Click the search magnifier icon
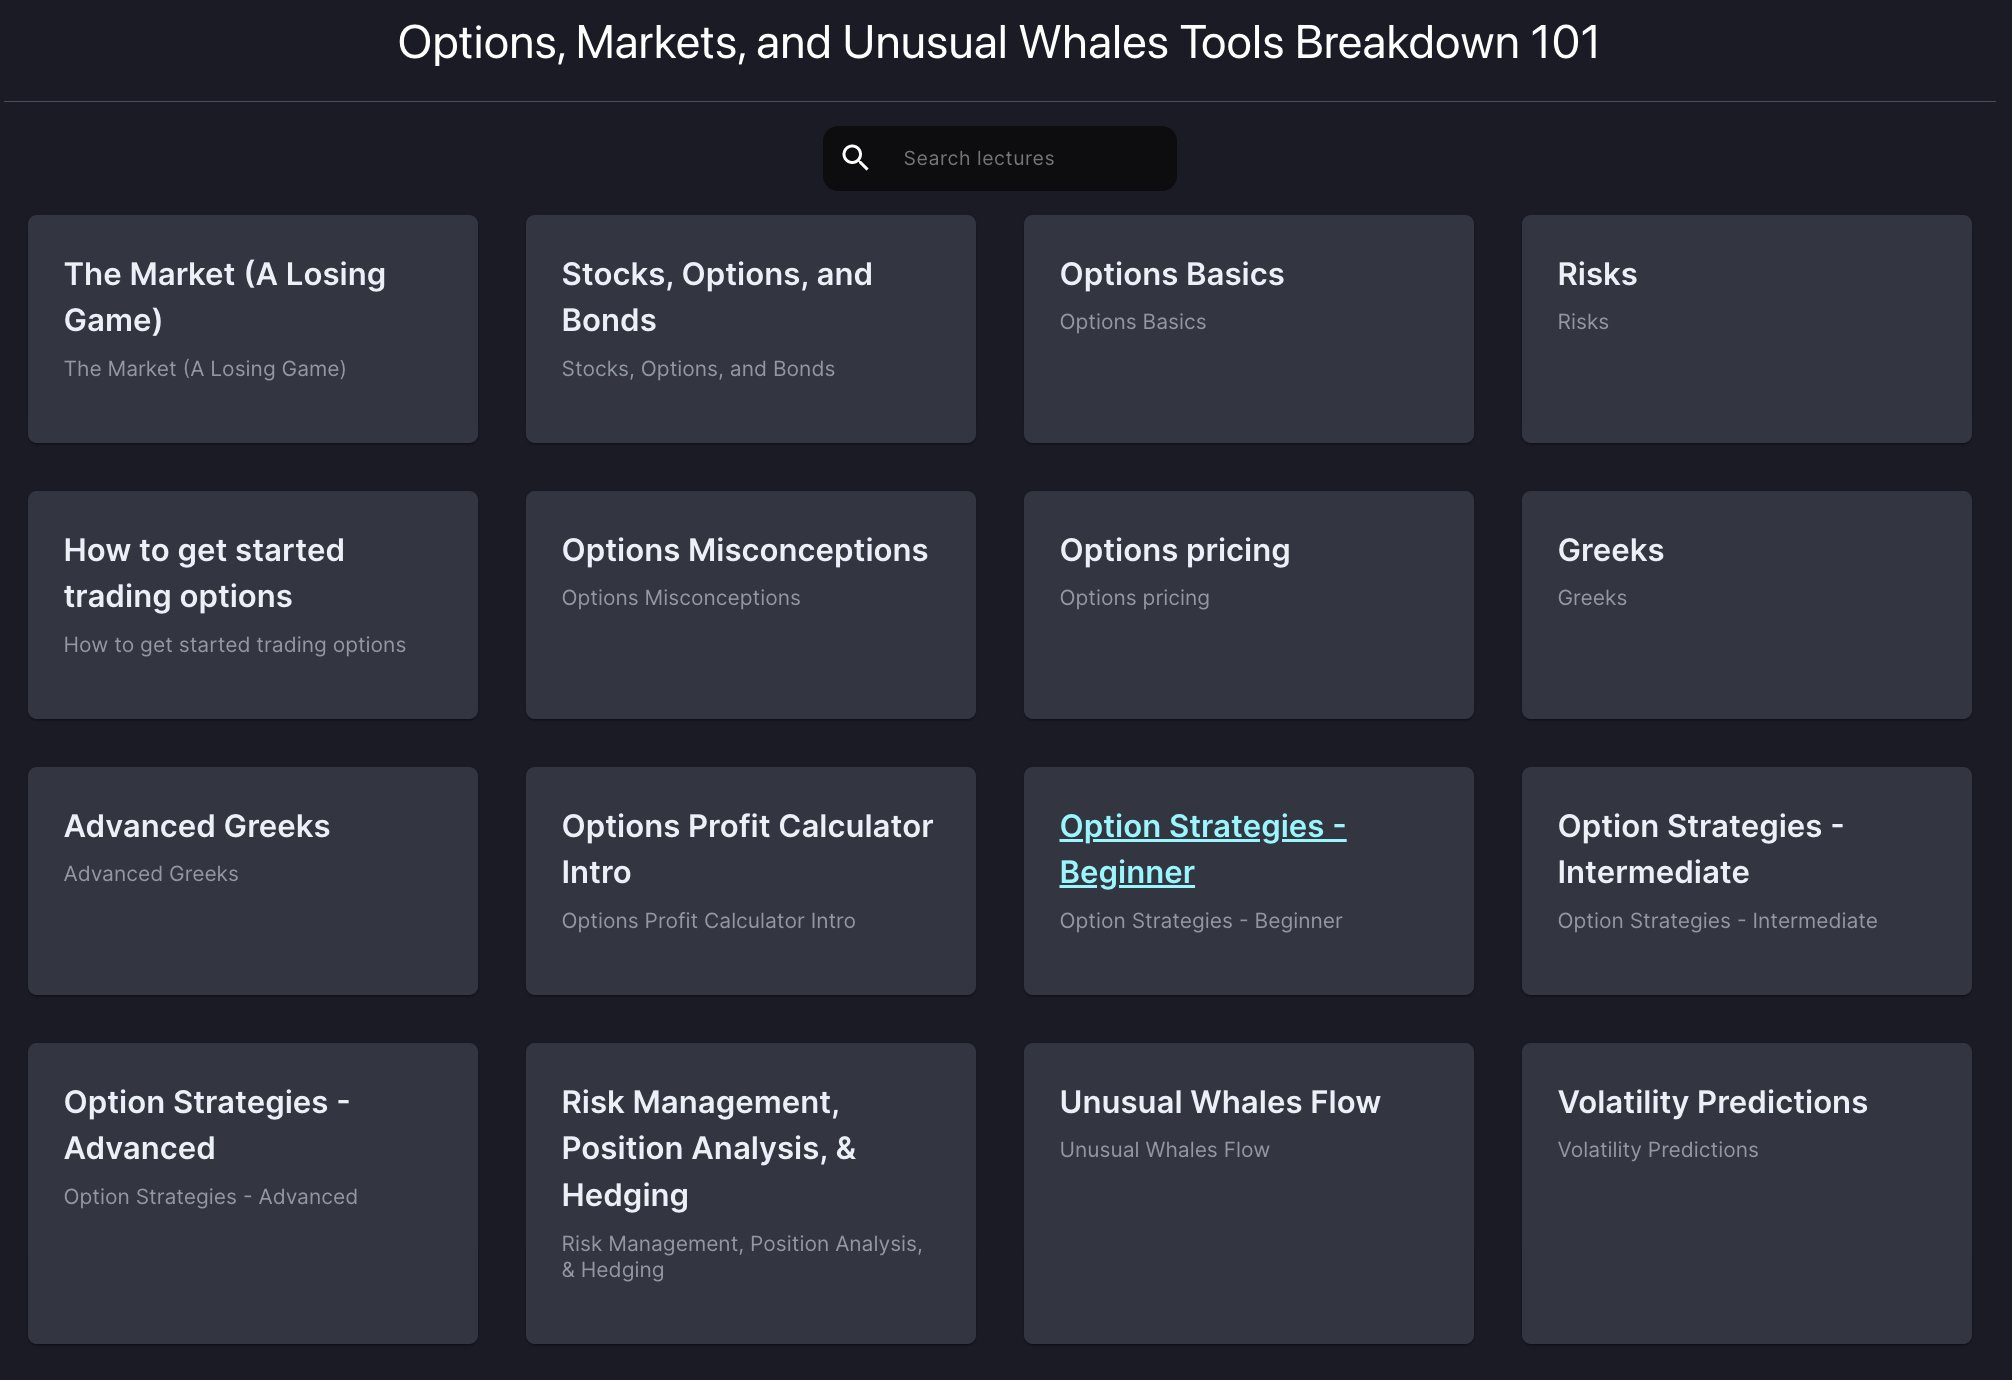The height and width of the screenshot is (1380, 2012). click(855, 158)
